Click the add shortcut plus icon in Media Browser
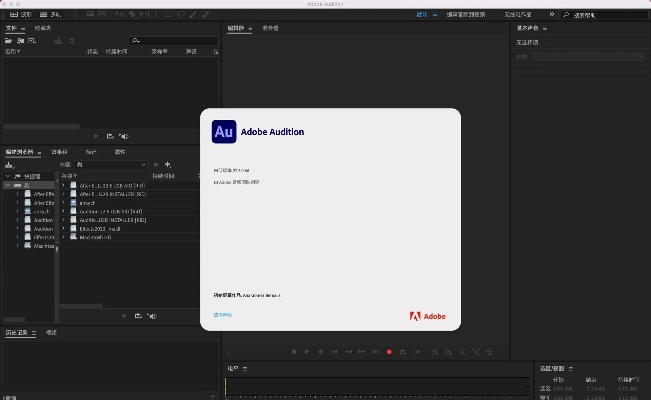Image resolution: width=651 pixels, height=400 pixels. coord(167,164)
